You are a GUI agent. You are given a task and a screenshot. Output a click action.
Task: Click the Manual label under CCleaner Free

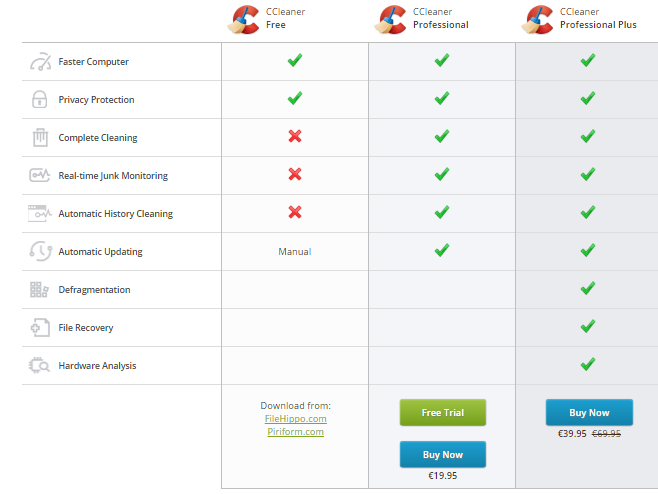pos(295,252)
